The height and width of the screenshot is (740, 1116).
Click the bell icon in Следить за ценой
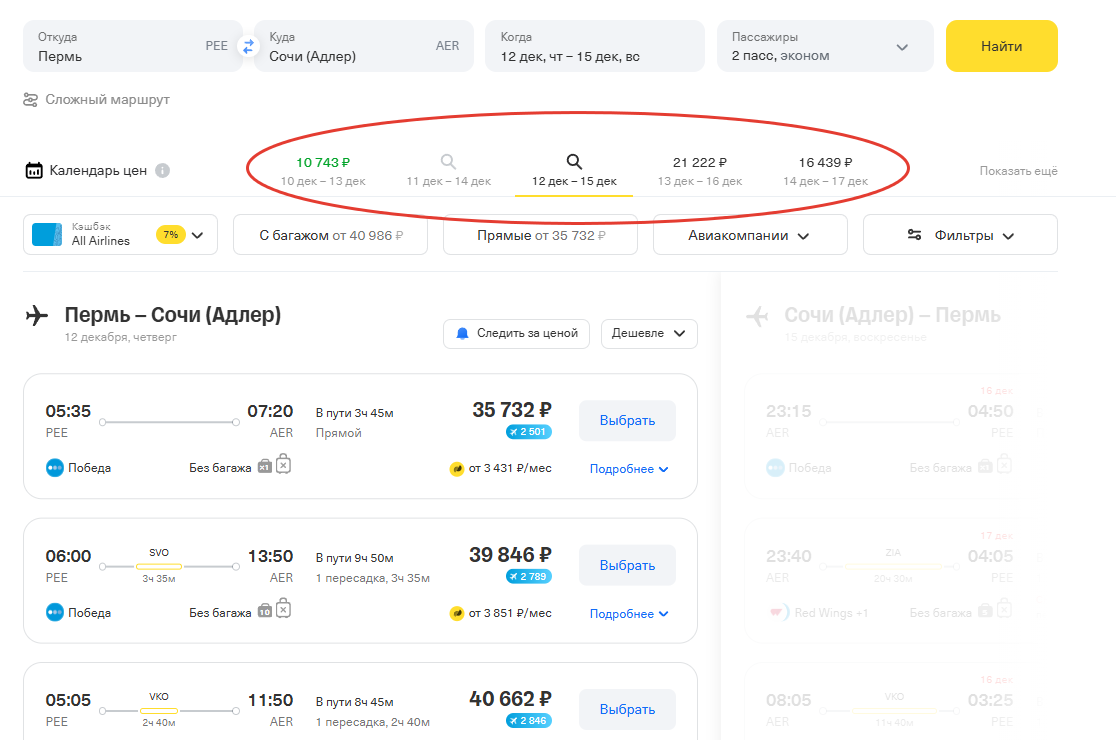tap(462, 333)
